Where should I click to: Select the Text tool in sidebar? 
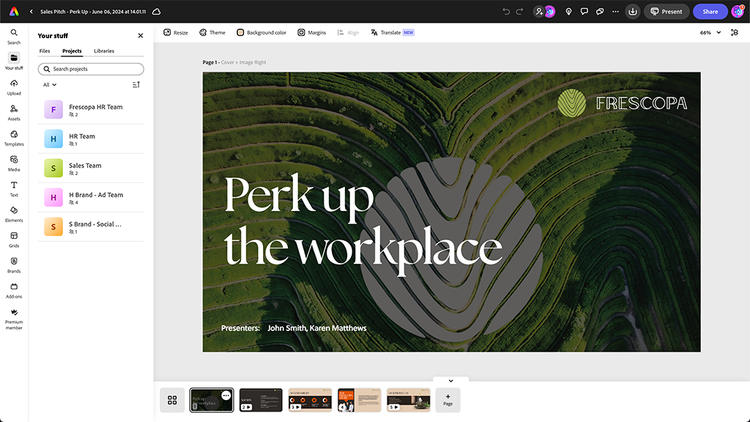[x=14, y=186]
